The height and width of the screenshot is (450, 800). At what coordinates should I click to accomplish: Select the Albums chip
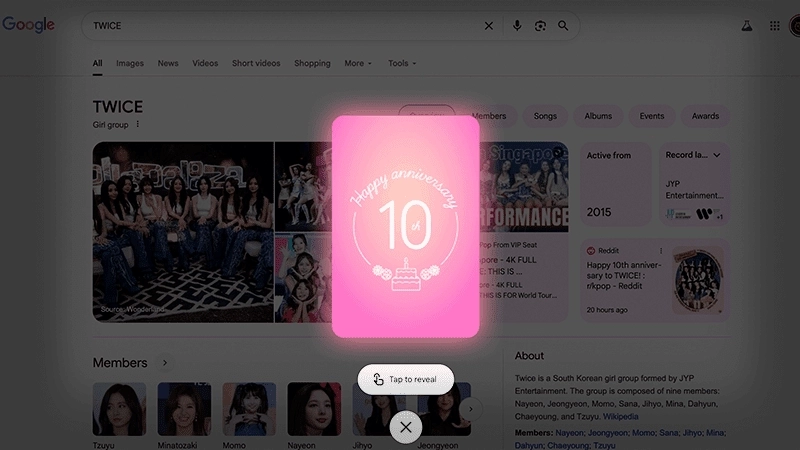(x=598, y=116)
